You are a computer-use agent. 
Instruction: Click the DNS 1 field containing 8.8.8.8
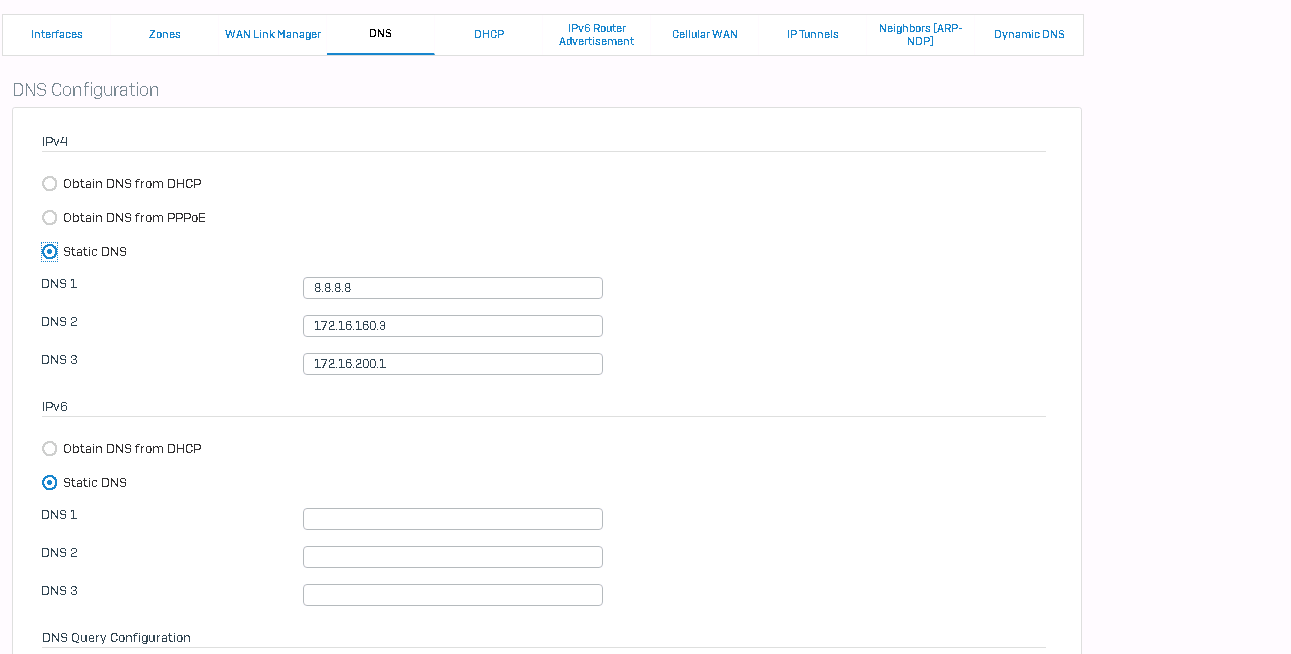point(452,288)
